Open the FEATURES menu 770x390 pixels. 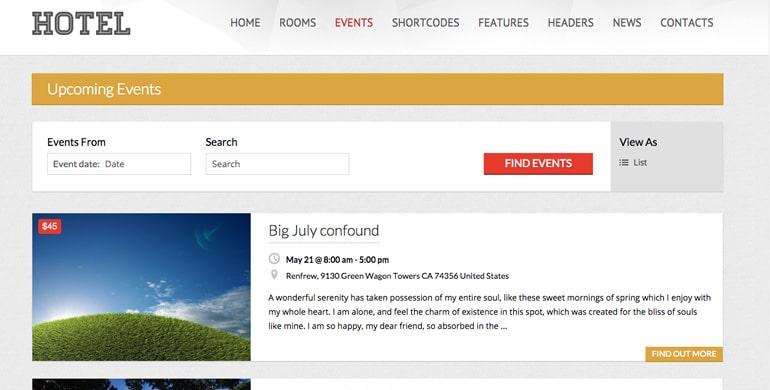point(503,23)
